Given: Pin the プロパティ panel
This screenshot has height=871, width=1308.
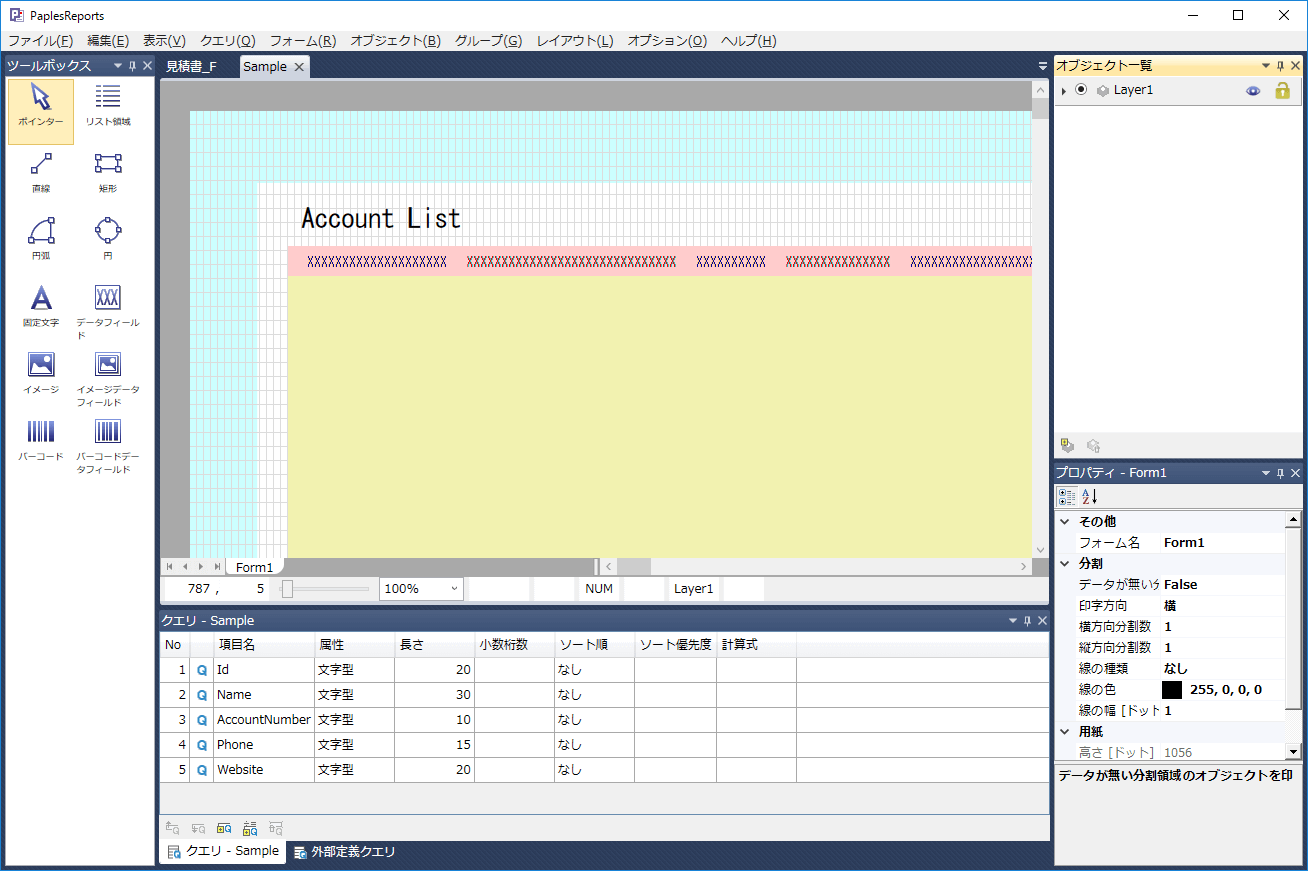Looking at the screenshot, I should [x=1280, y=473].
